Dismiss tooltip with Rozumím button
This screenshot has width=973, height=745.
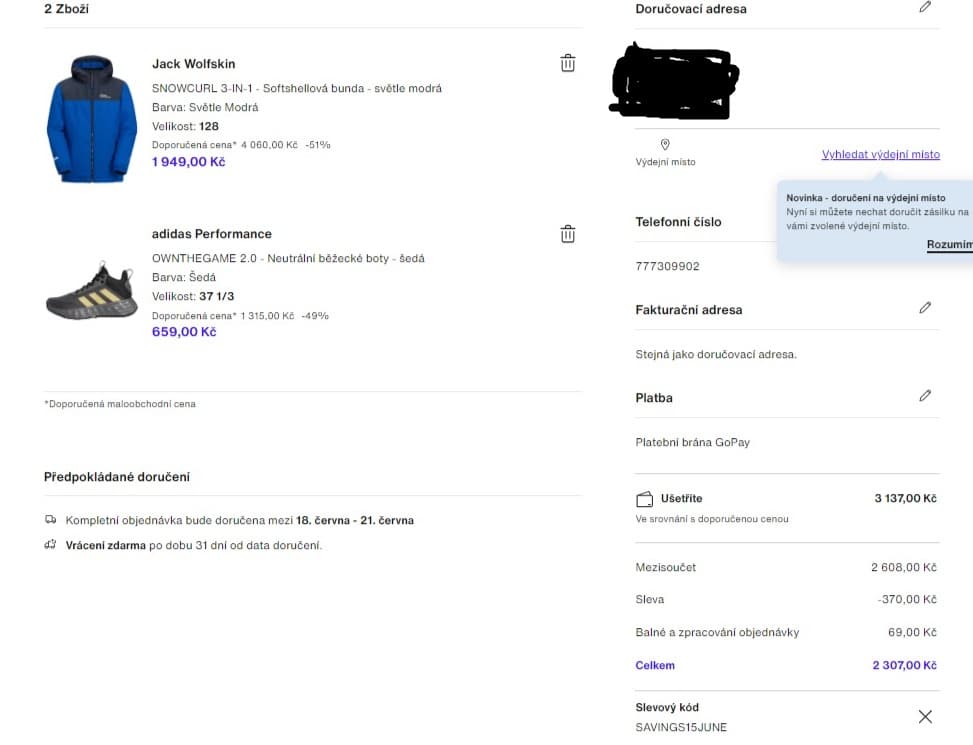tap(949, 244)
